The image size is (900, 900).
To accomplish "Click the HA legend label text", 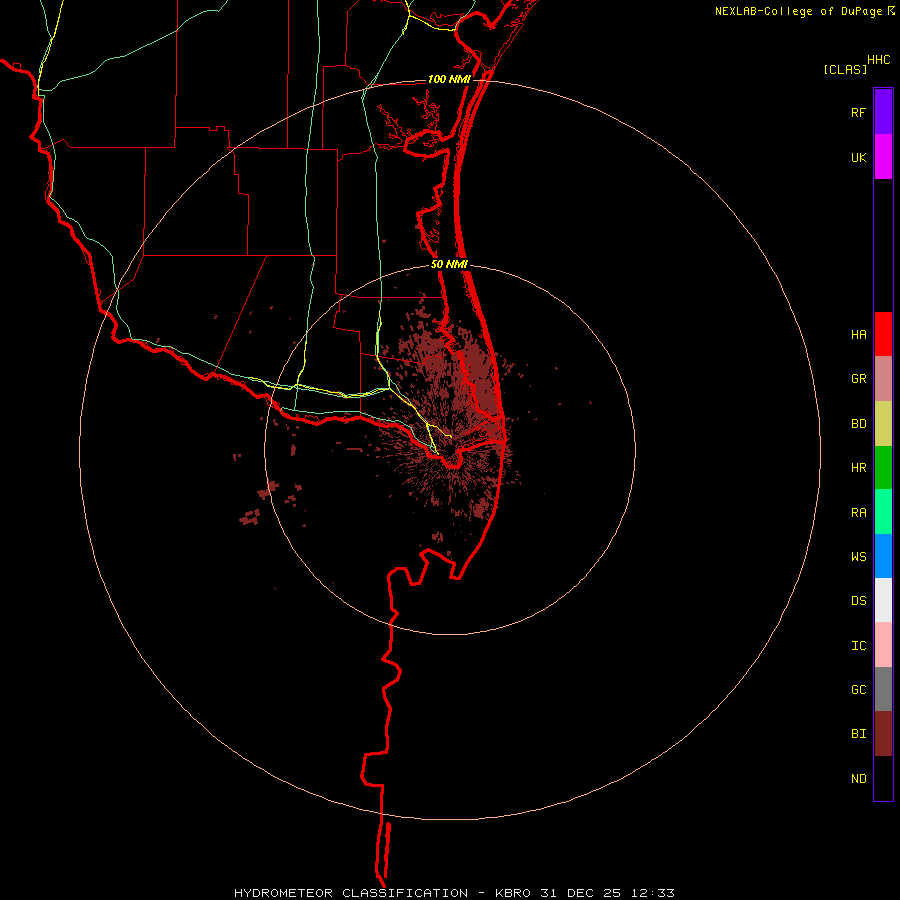I will coord(858,335).
